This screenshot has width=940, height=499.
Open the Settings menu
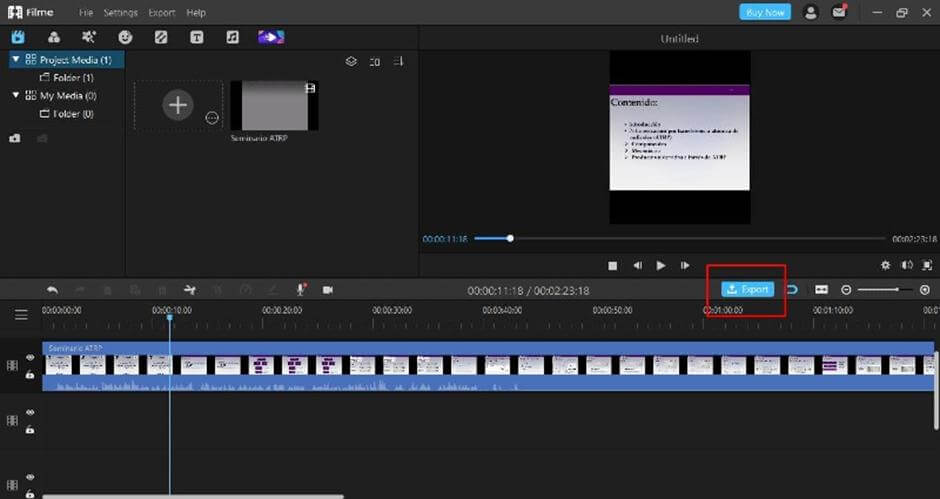pyautogui.click(x=120, y=13)
